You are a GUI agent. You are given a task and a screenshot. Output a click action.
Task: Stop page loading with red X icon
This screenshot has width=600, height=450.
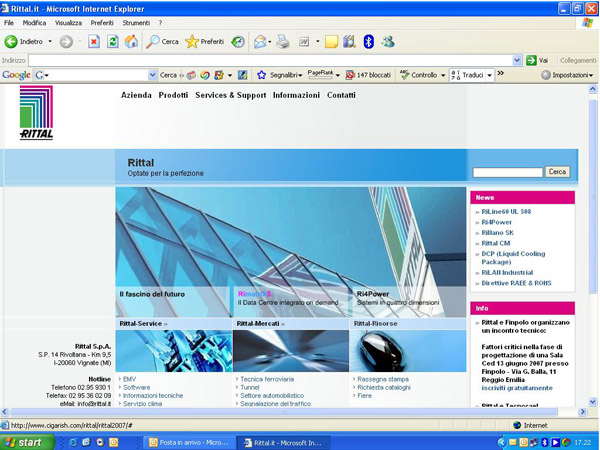click(x=94, y=41)
